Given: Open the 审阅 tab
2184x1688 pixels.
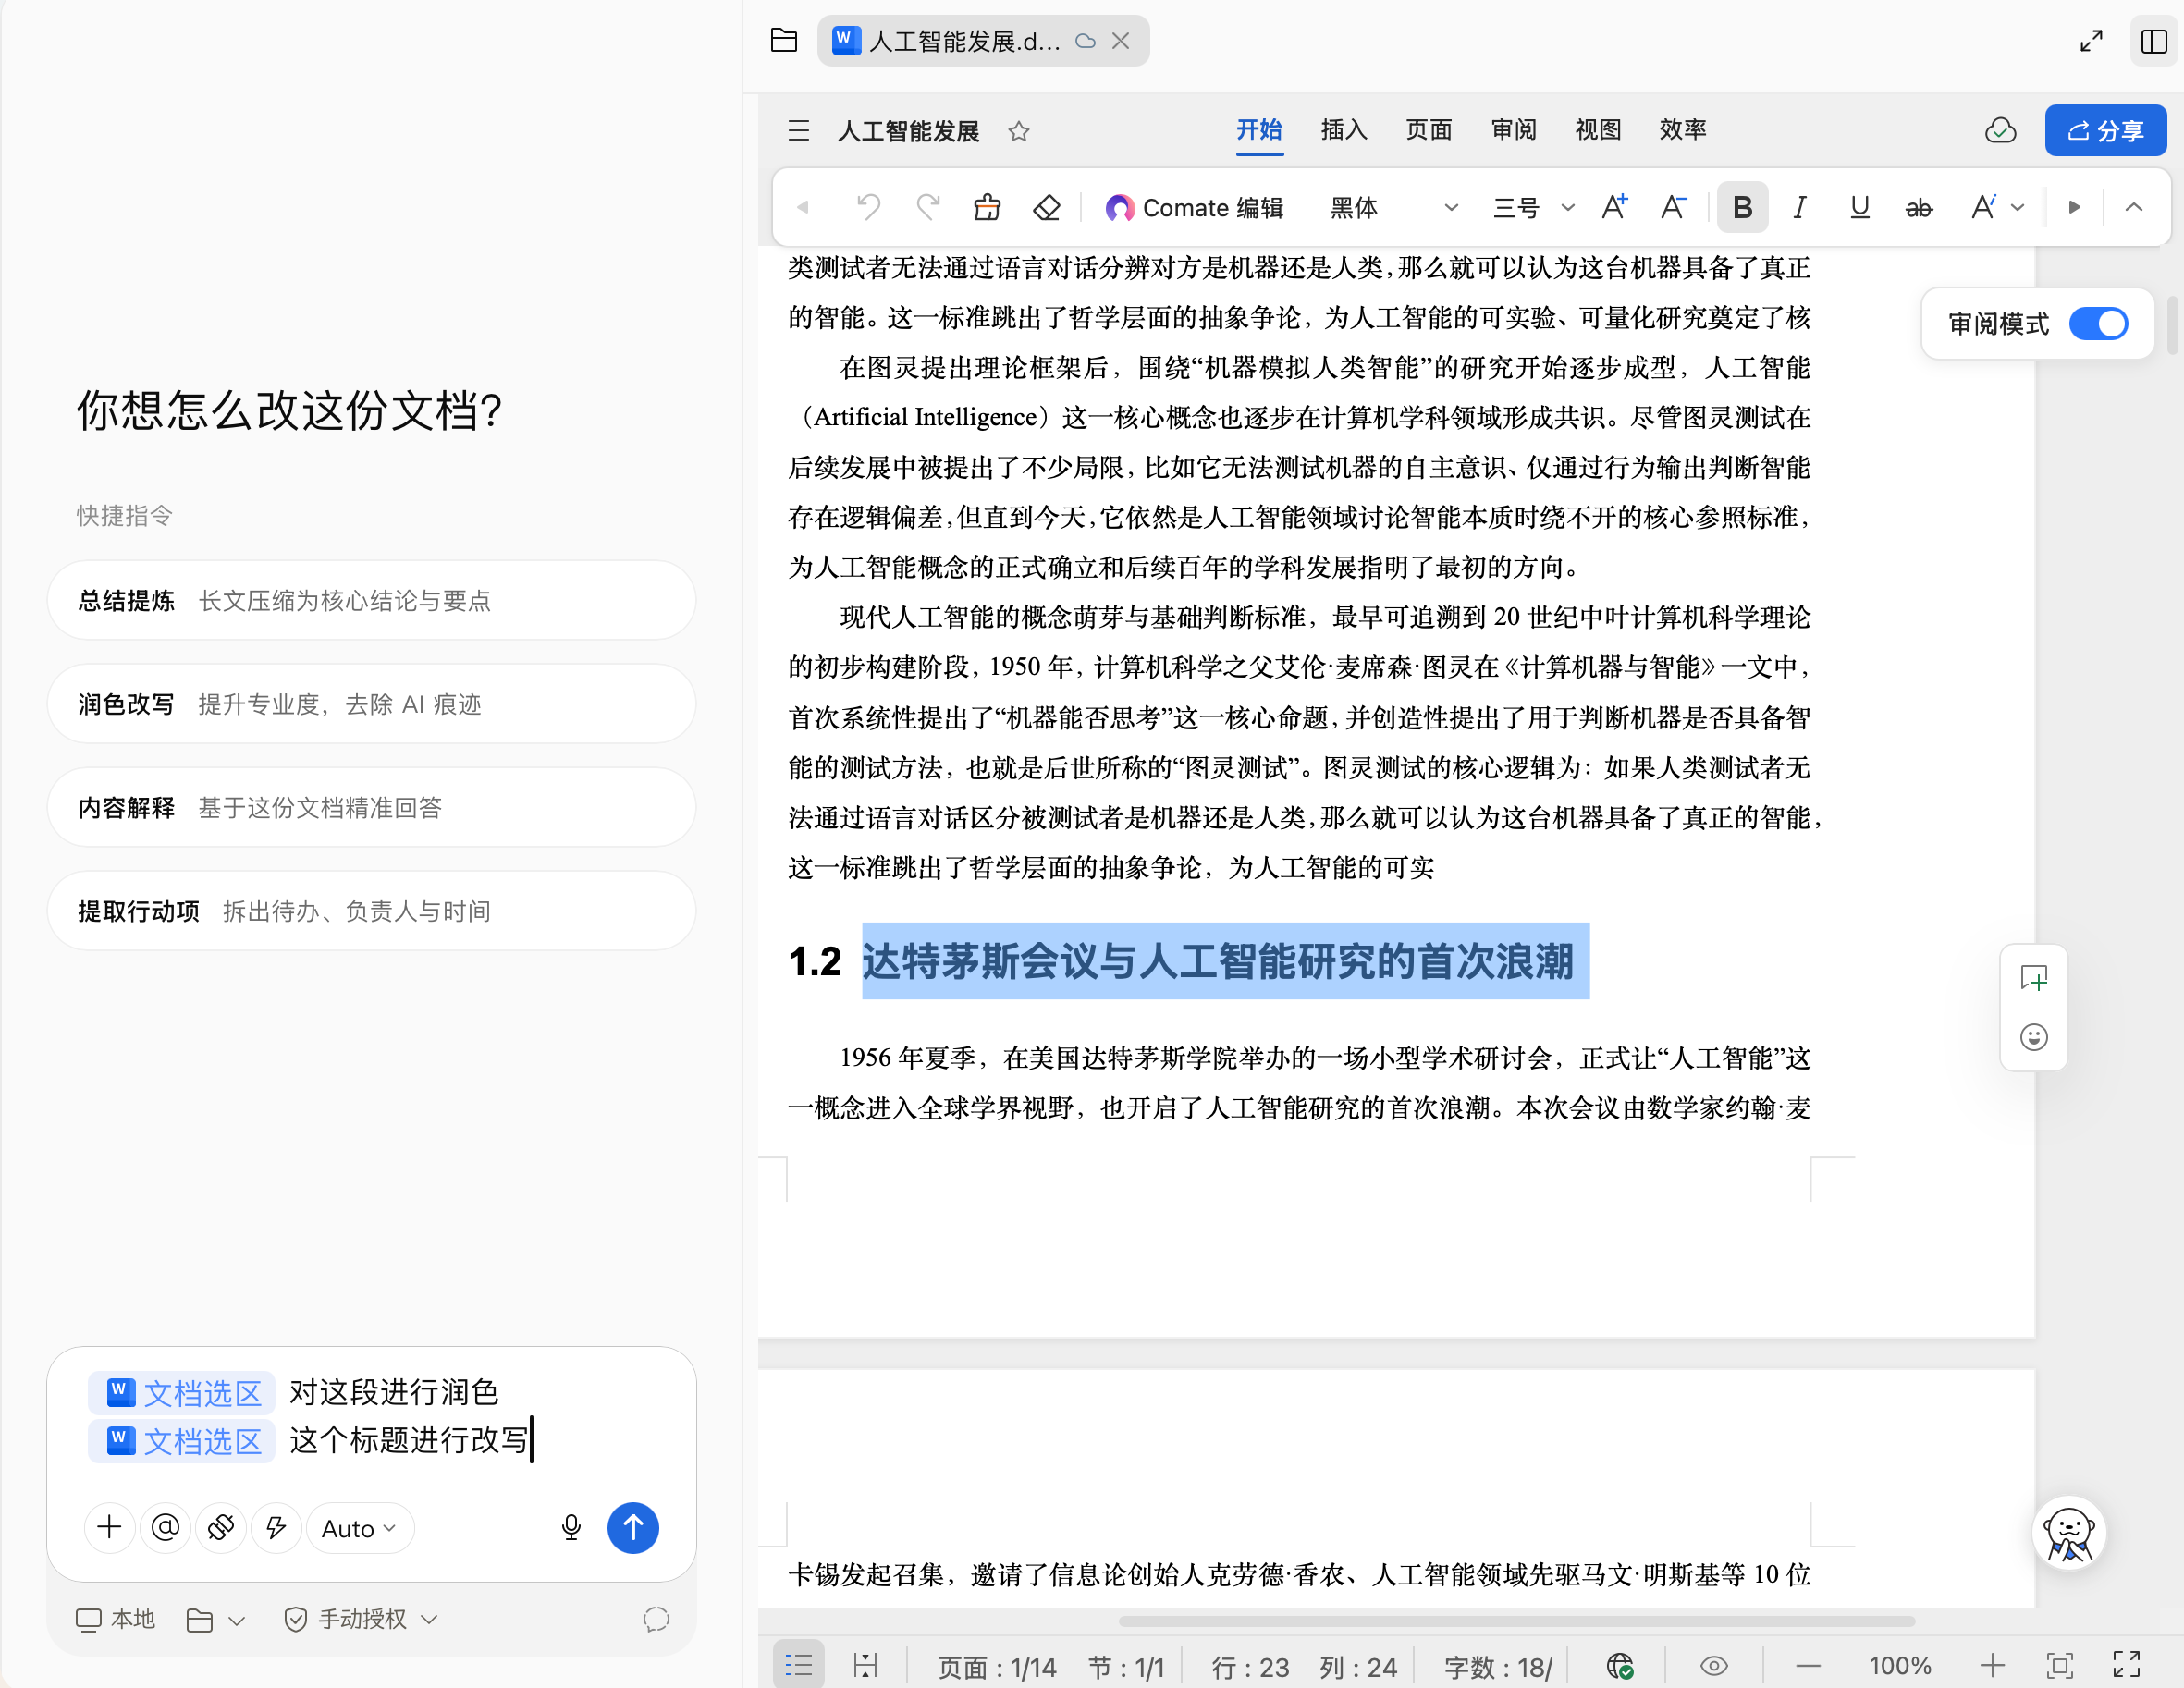Looking at the screenshot, I should pos(1513,130).
